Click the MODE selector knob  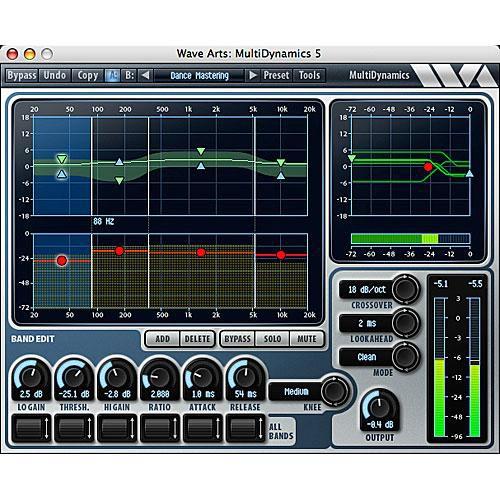[405, 356]
